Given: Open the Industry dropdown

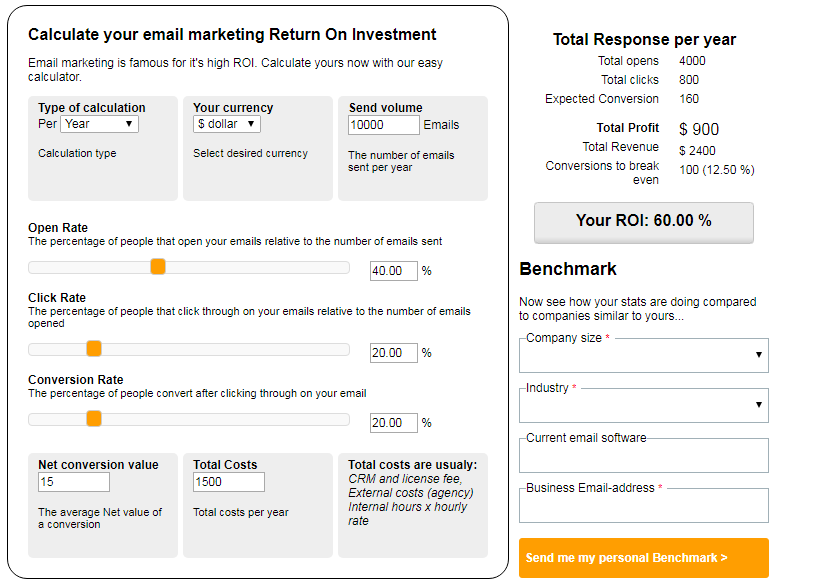Looking at the screenshot, I should pyautogui.click(x=644, y=405).
